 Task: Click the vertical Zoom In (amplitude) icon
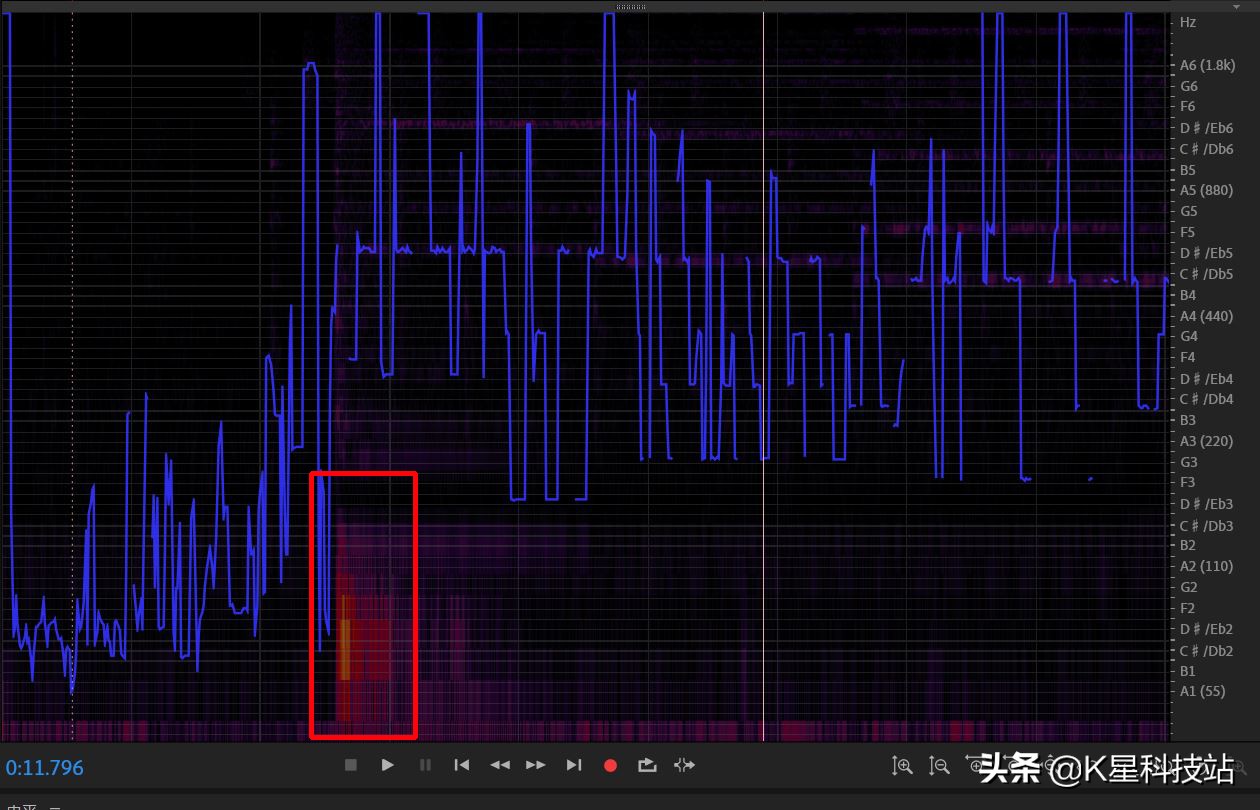pyautogui.click(x=902, y=765)
